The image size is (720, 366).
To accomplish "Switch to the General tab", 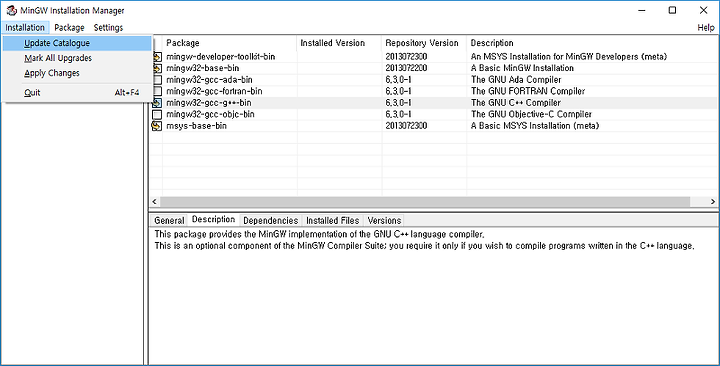I will coord(169,221).
